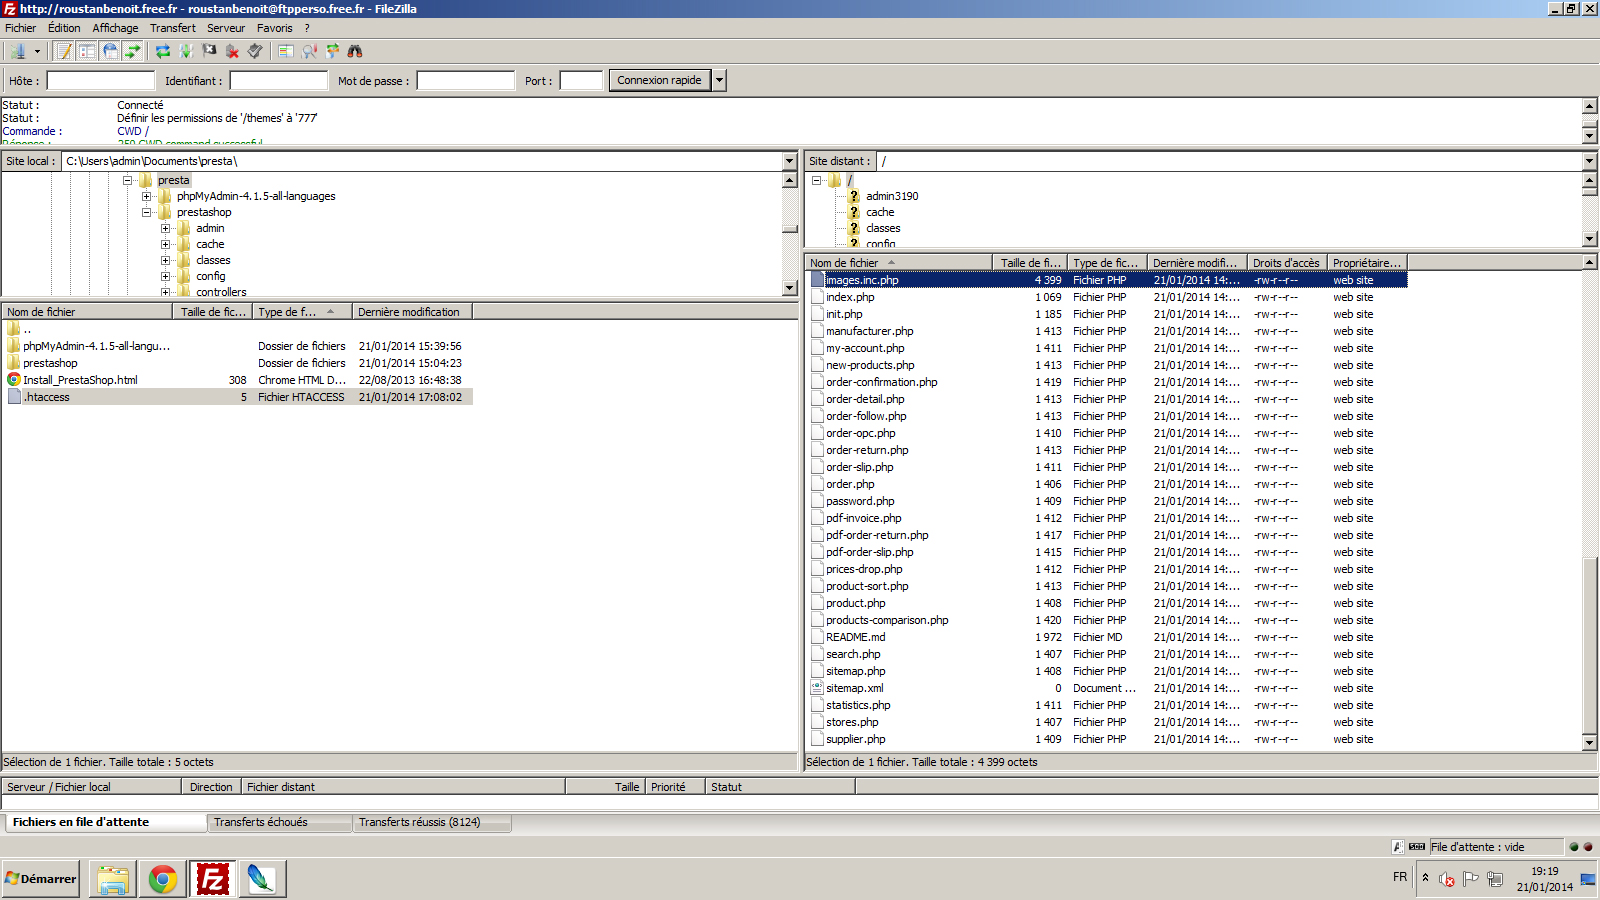Expand the admin folder tree node
Viewport: 1600px width, 900px height.
pos(165,228)
